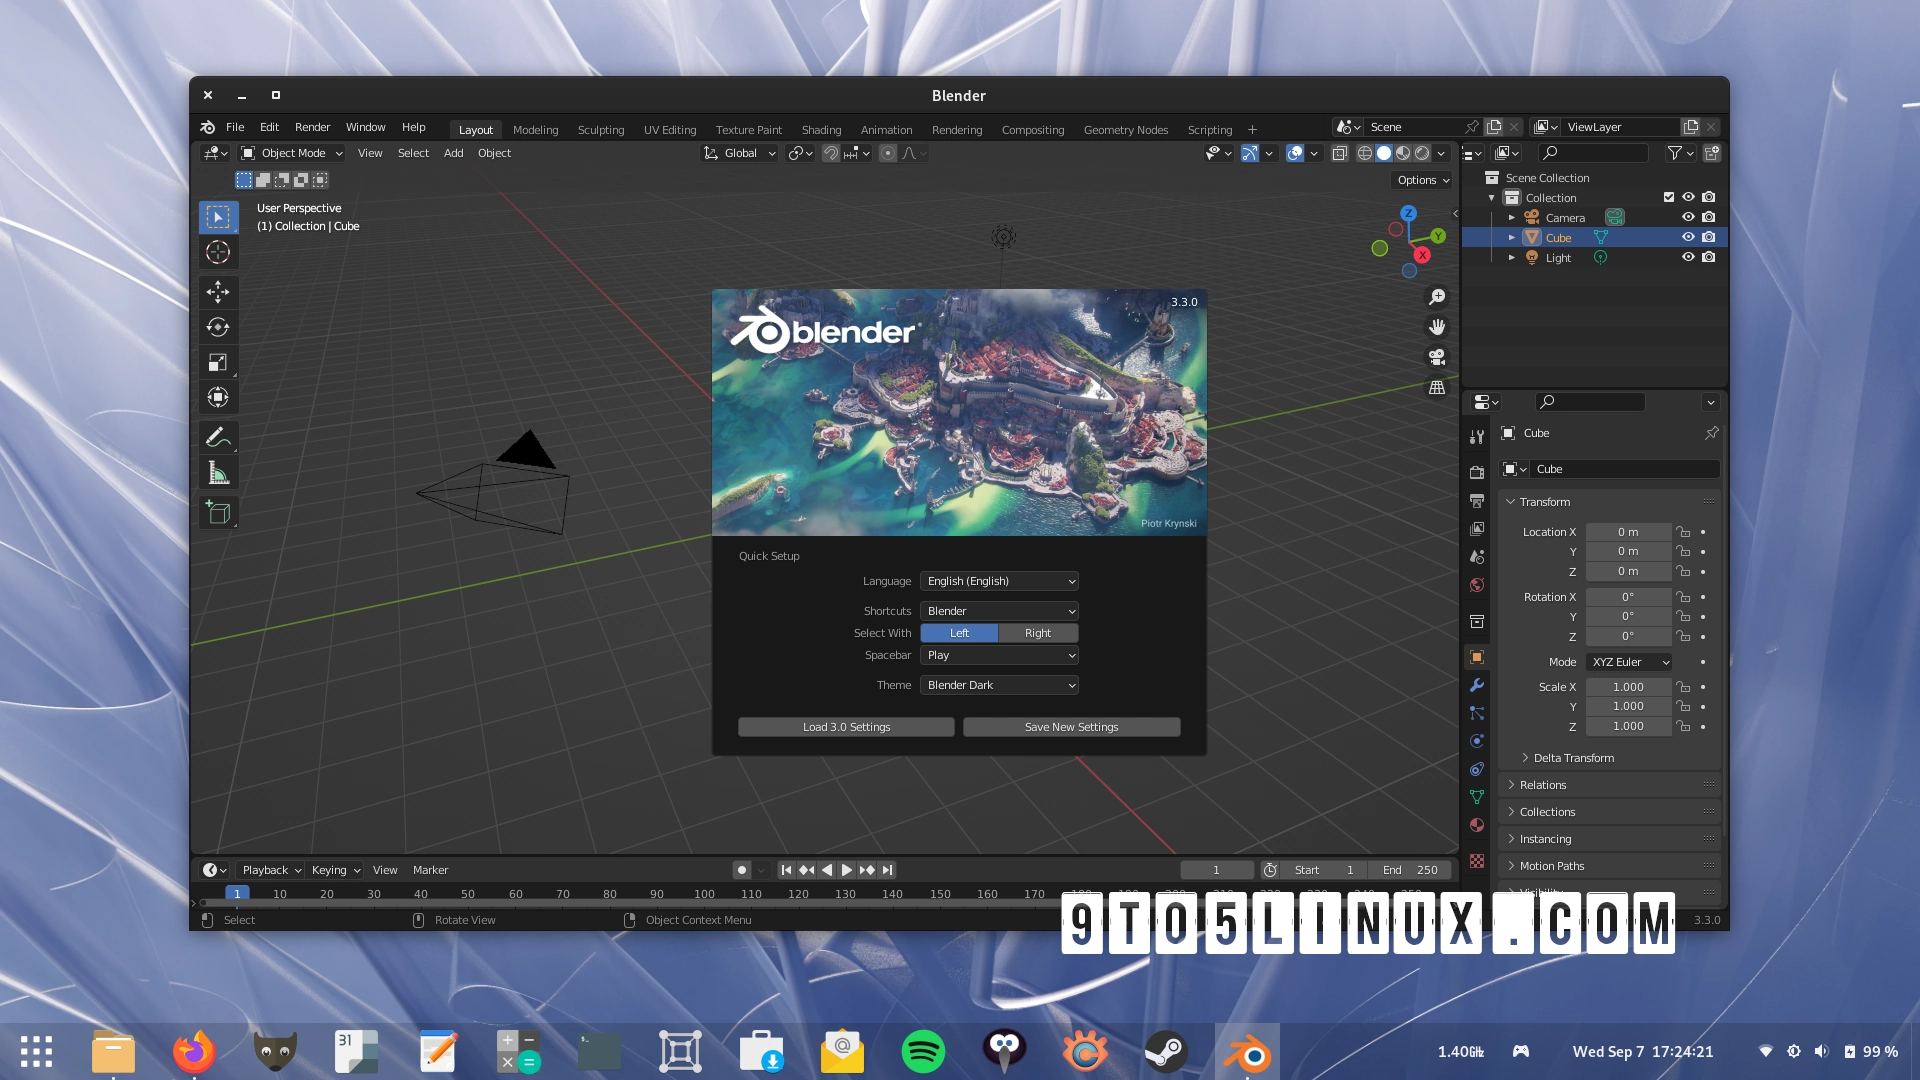Launch GIMP from the dock
The image size is (1920, 1080).
pos(275,1051)
